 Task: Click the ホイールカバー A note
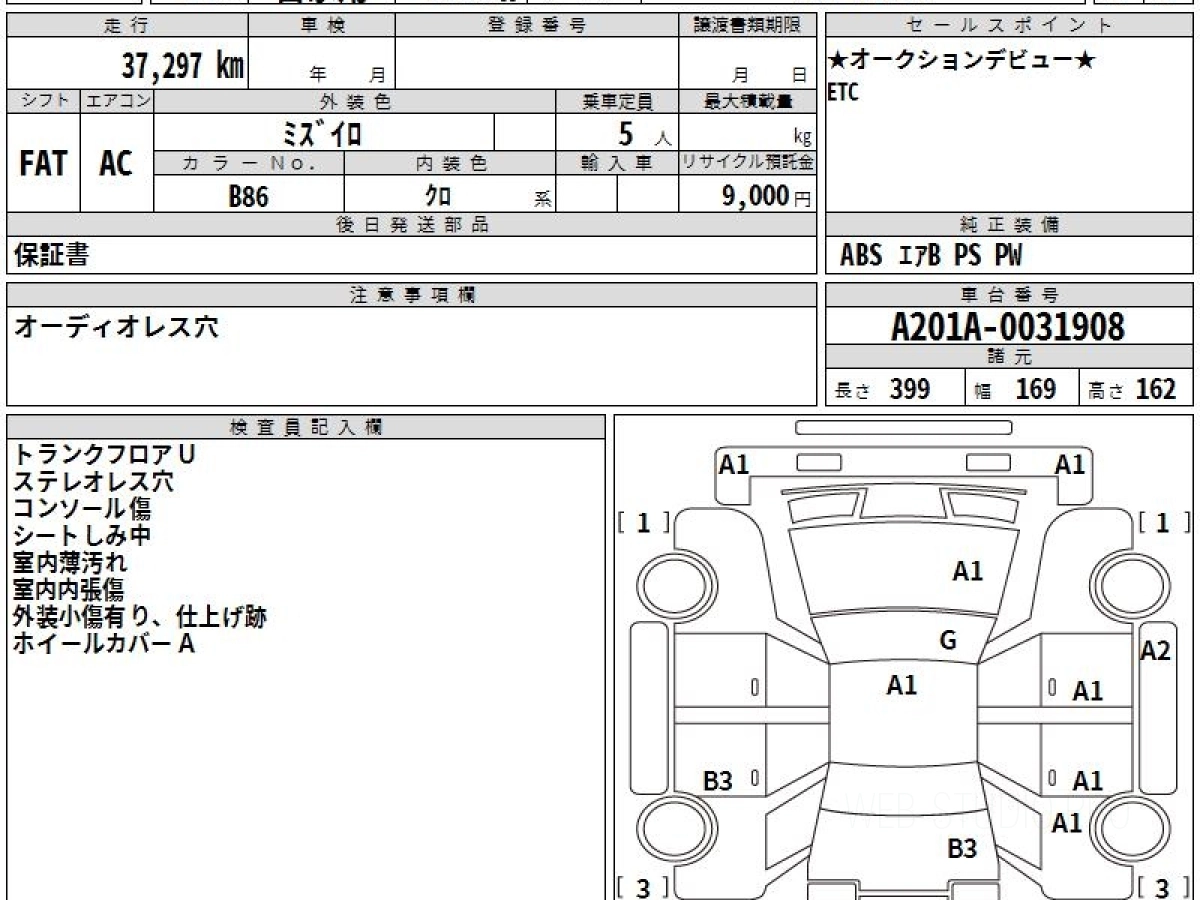(x=104, y=643)
